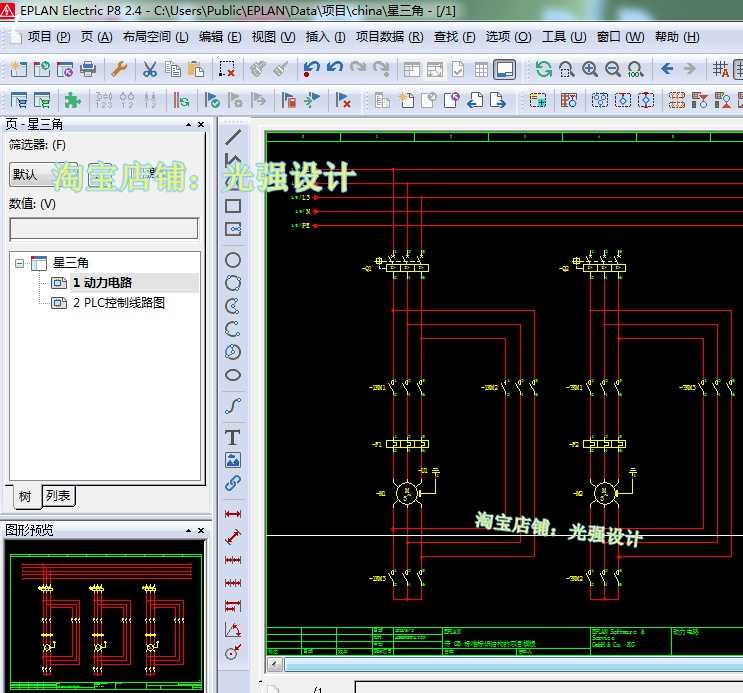Select the Spline curve tool

(233, 405)
